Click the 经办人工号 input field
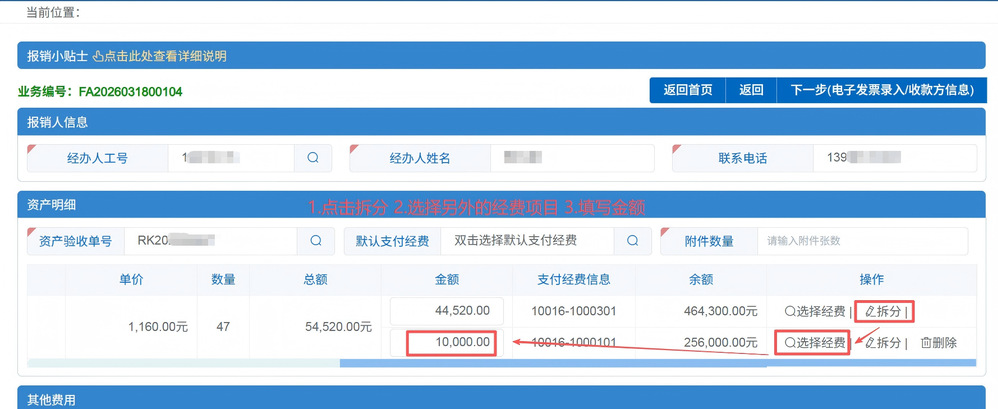998x409 pixels. click(x=230, y=158)
